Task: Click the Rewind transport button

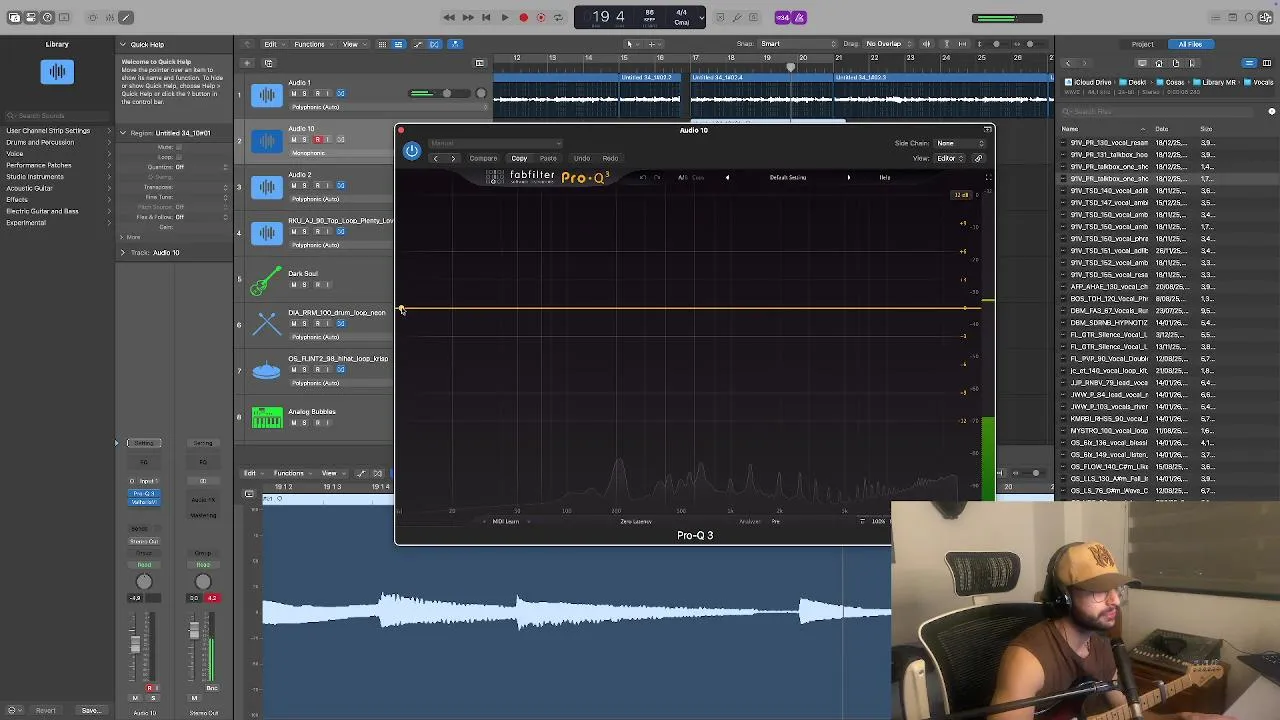Action: coord(449,17)
